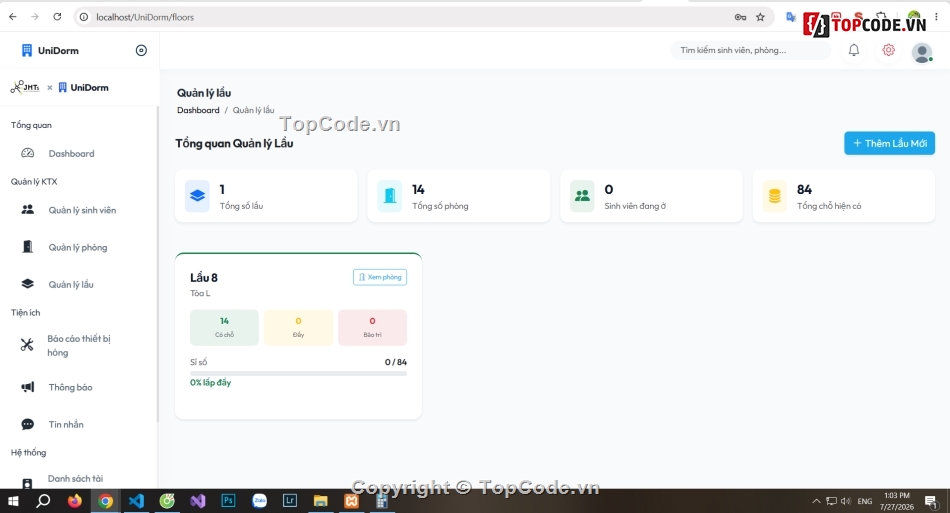
Task: Click the door icon beside Quản lý phòng
Action: pyautogui.click(x=28, y=247)
